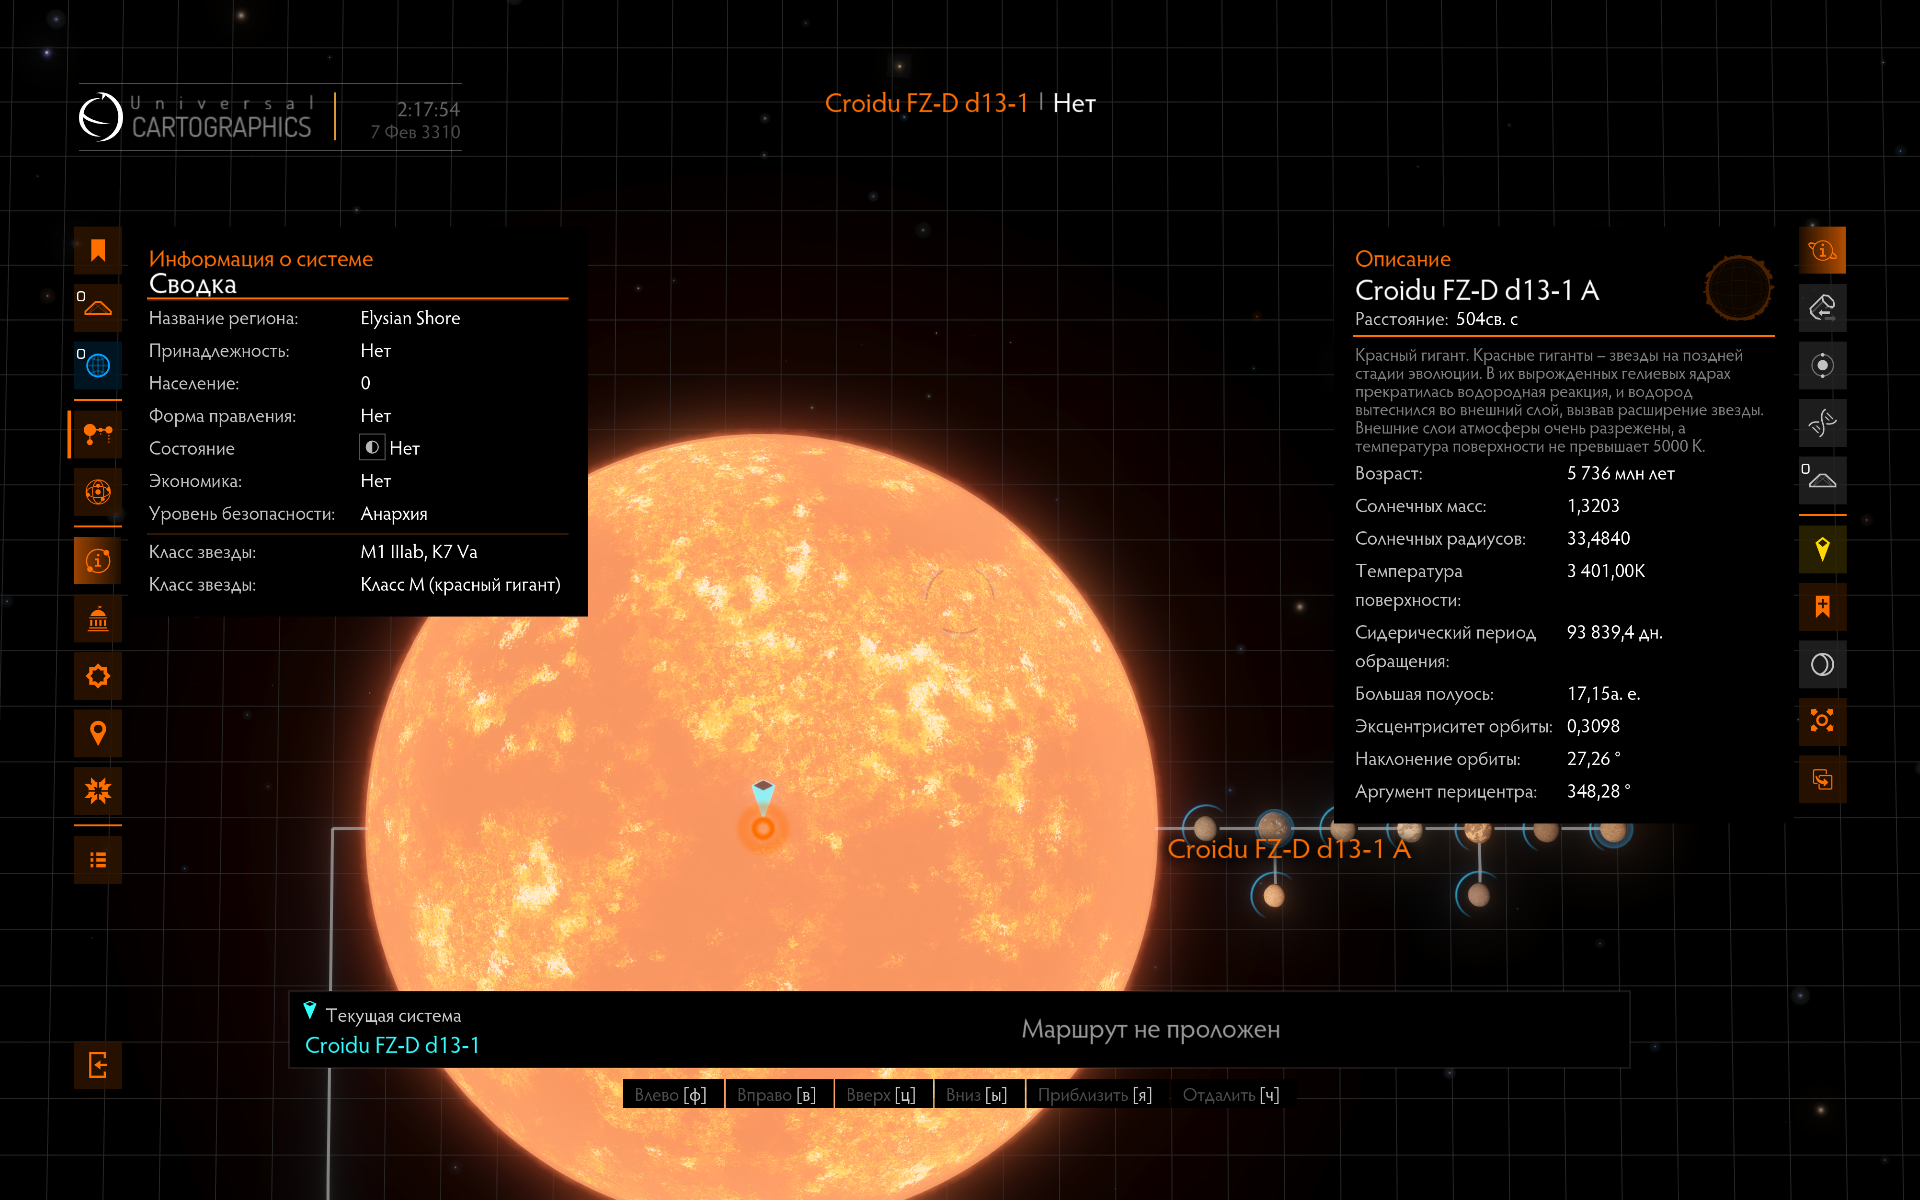Select the thargoid burst icon in left sidebar
Image resolution: width=1920 pixels, height=1200 pixels.
click(x=98, y=791)
